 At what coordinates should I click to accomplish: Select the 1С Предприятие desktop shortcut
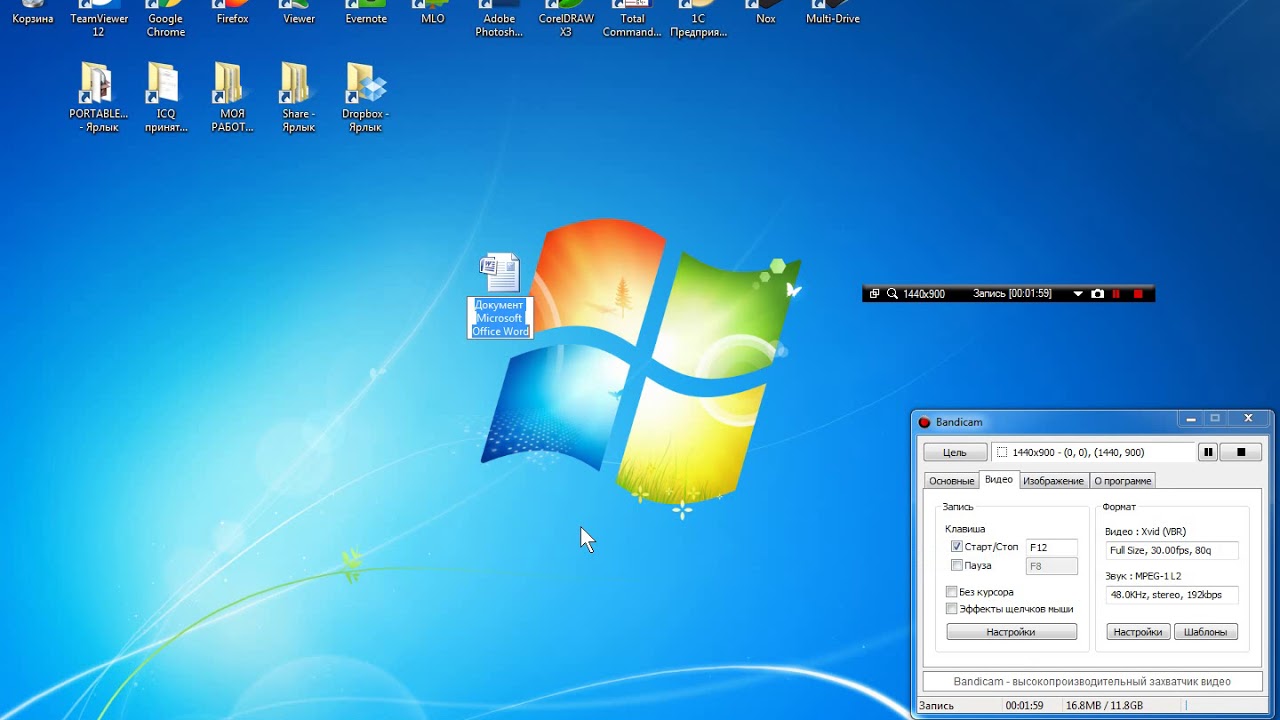(699, 18)
